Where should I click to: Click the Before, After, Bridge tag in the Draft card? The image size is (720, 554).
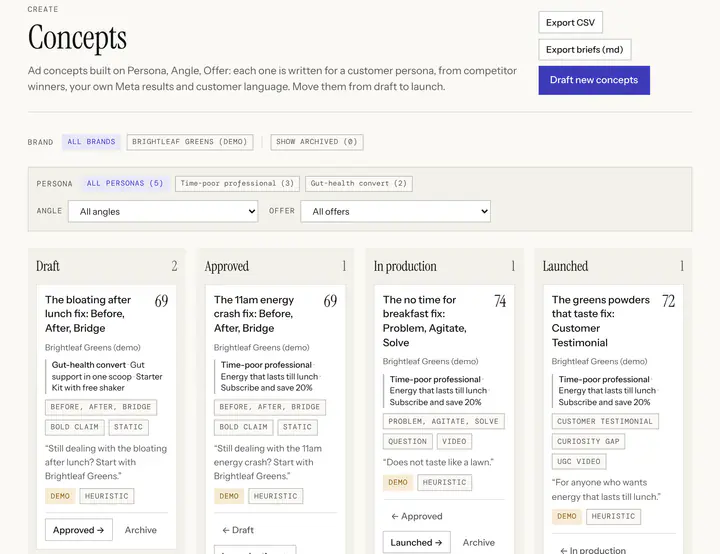[101, 407]
